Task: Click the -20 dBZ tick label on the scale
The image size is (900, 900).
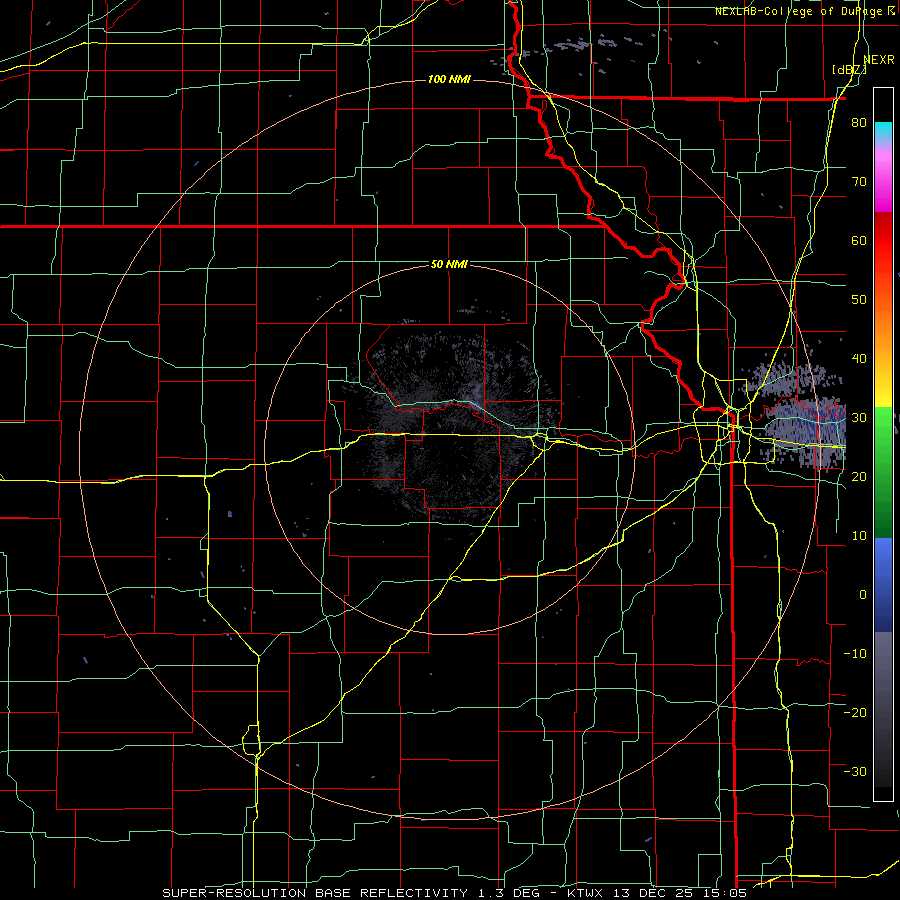Action: click(x=855, y=712)
